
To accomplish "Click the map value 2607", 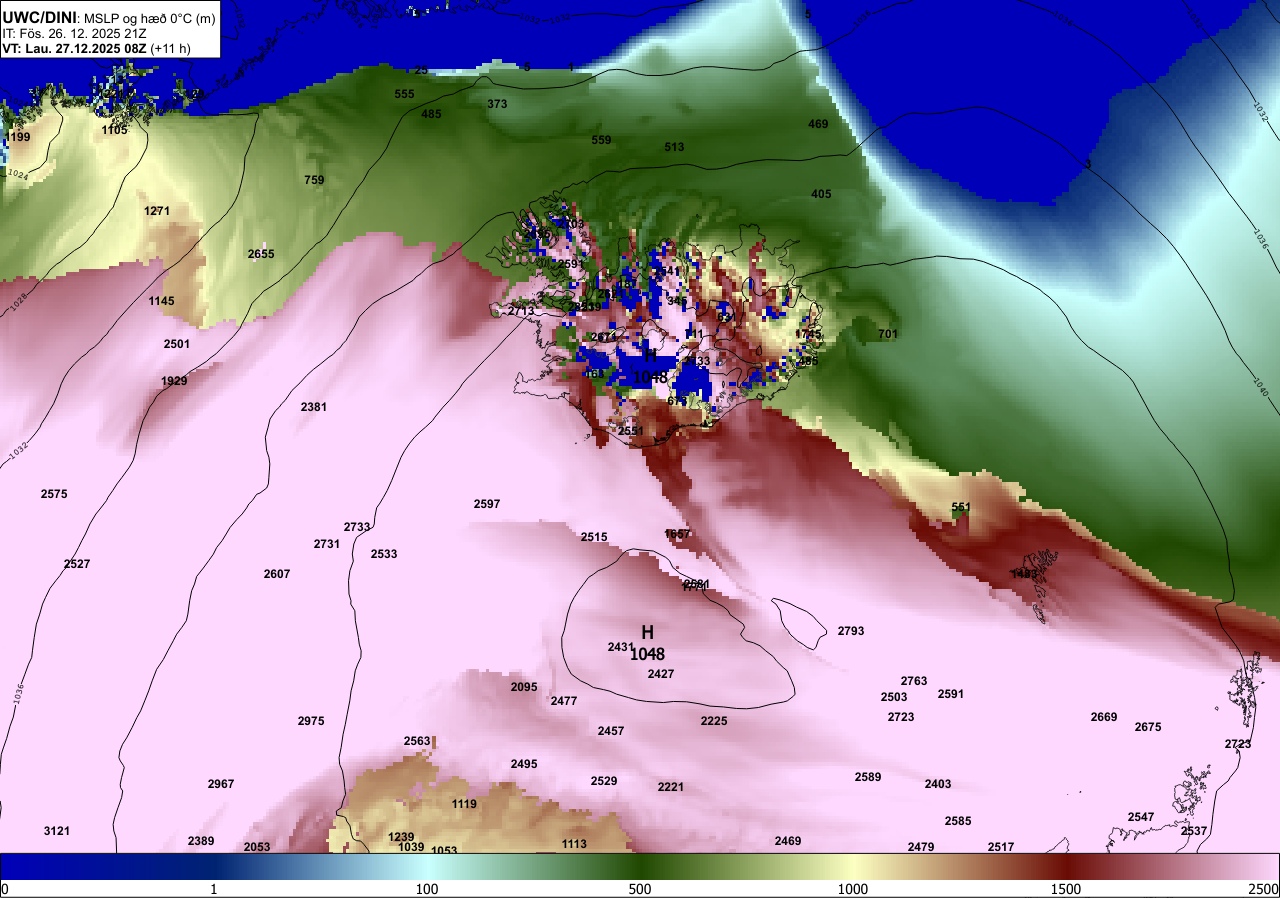I will tap(277, 574).
